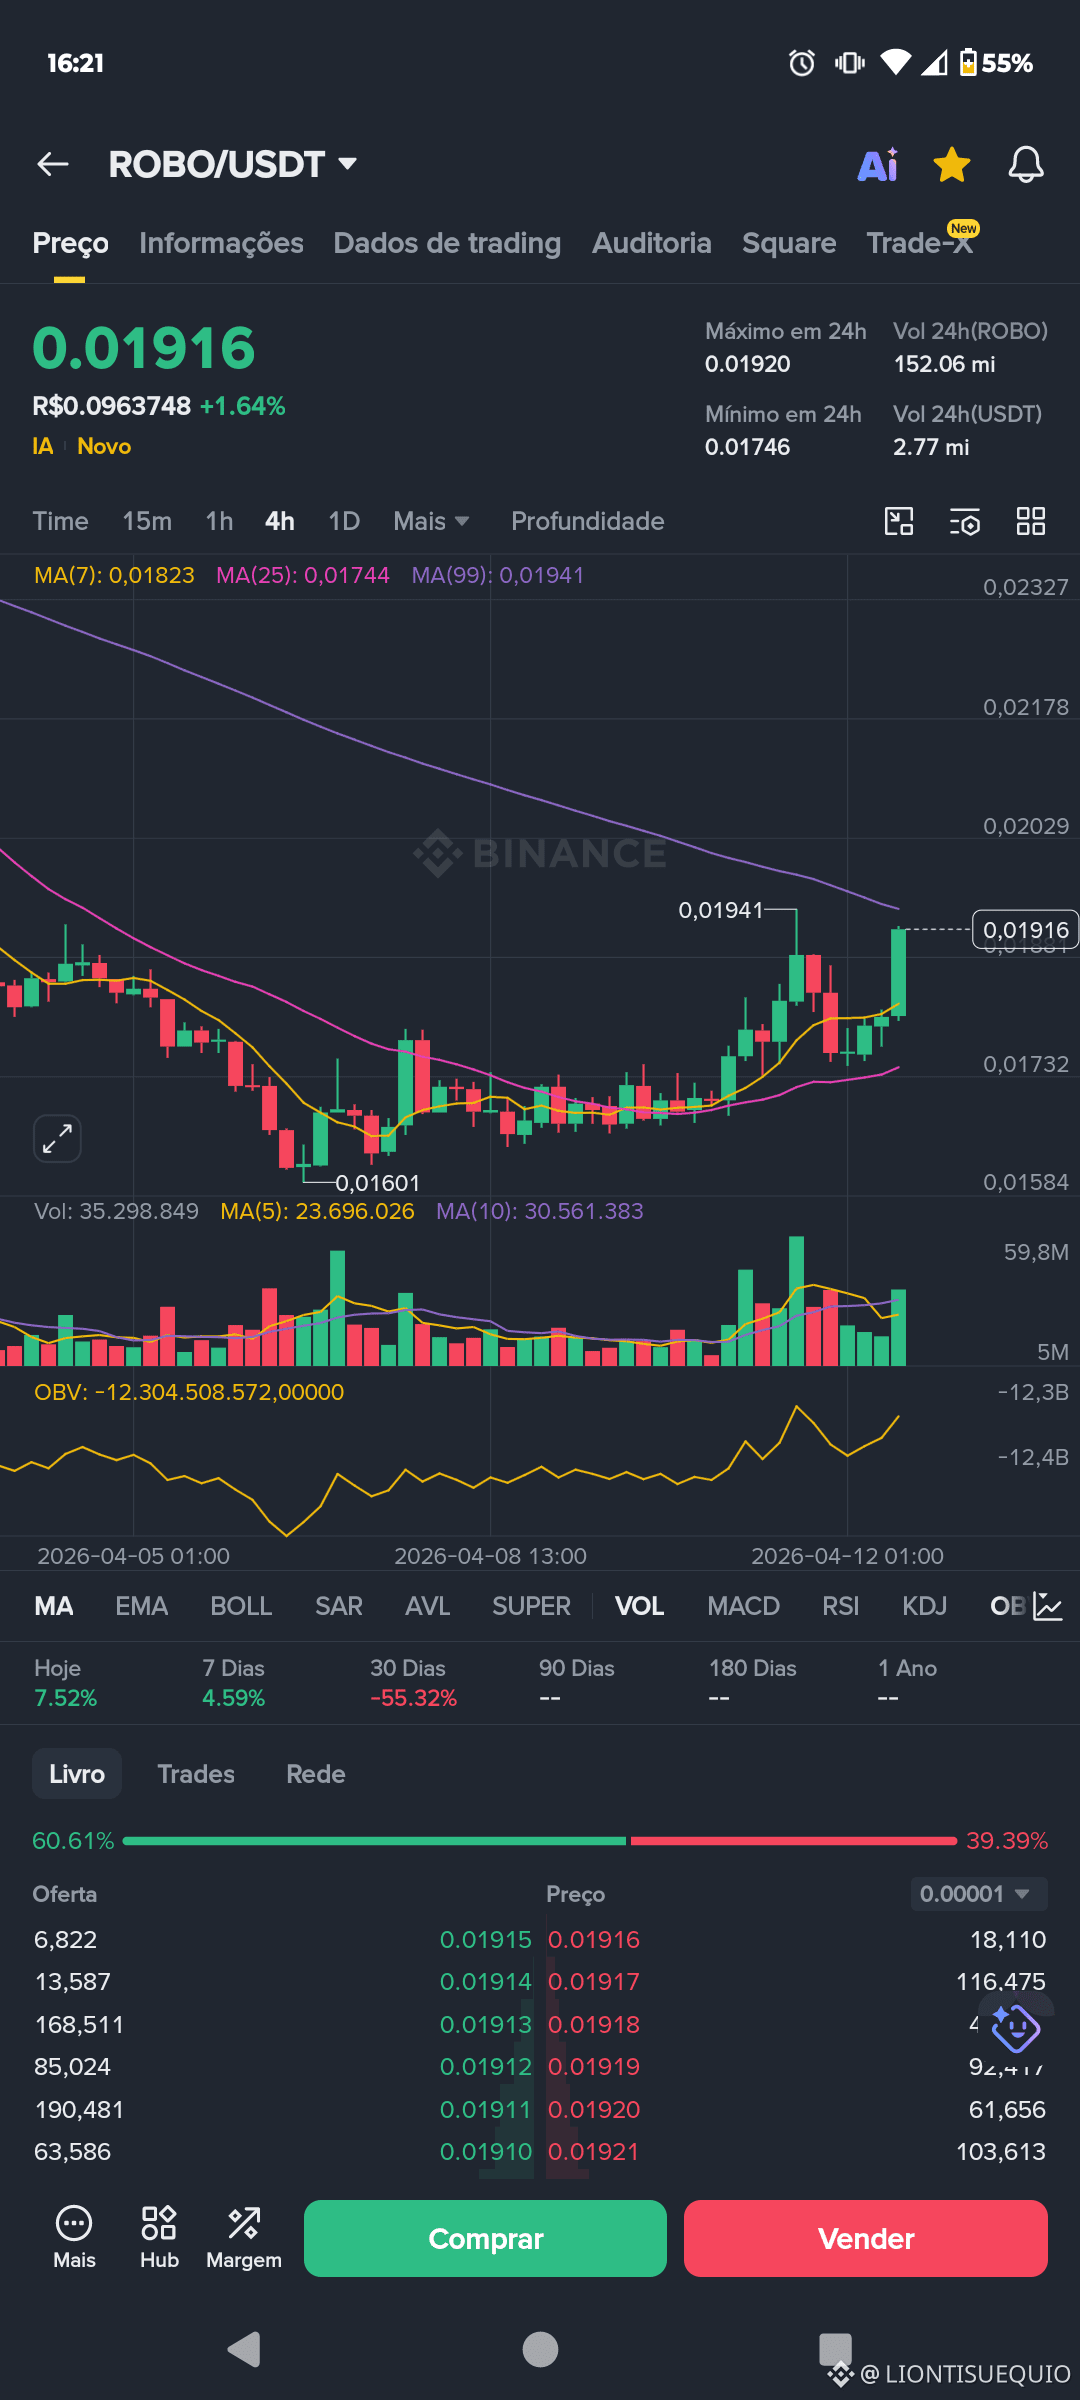Open the Profundidade depth chart

pyautogui.click(x=588, y=521)
